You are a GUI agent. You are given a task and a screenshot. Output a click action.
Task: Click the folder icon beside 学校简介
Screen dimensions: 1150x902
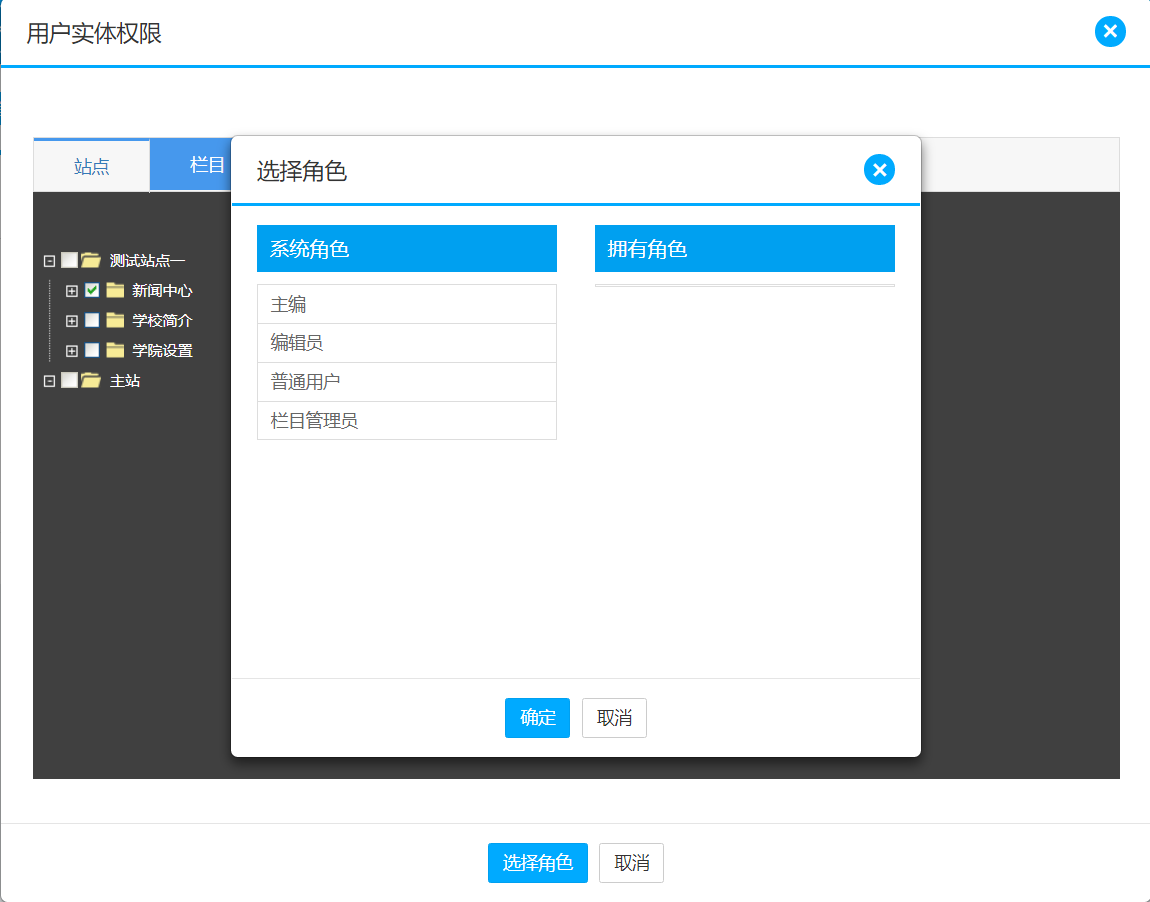[x=115, y=321]
